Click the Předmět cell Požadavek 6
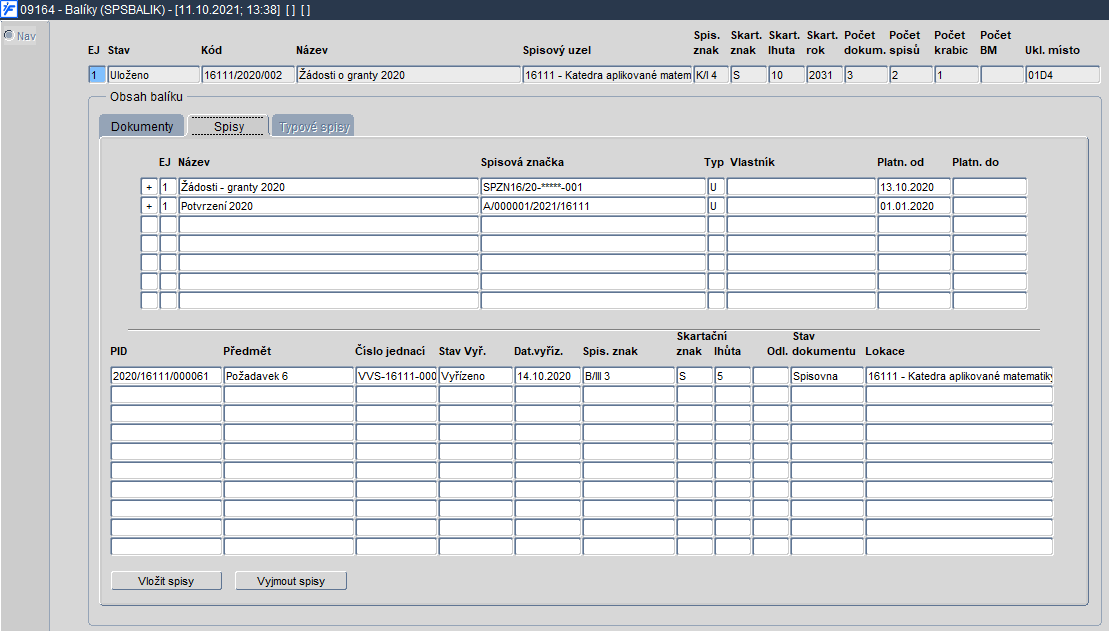Viewport: 1109px width, 631px height. point(289,376)
